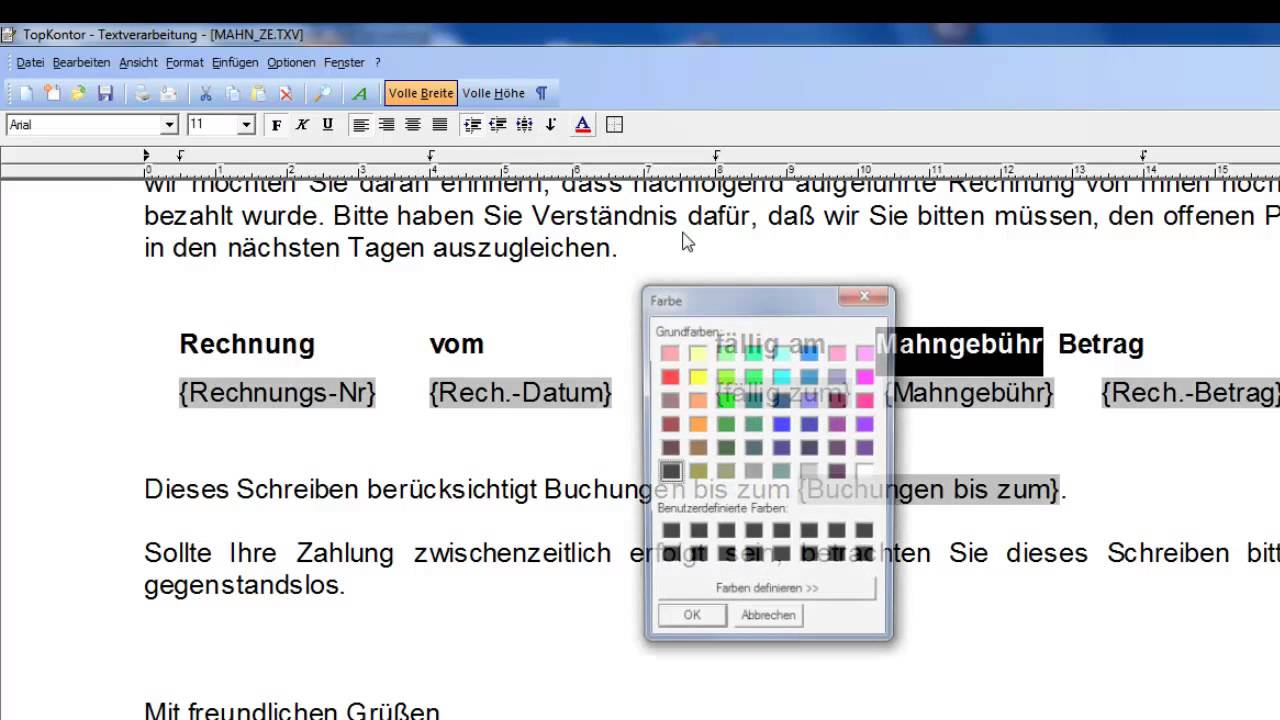Pick the pure red basic color swatch
The width and height of the screenshot is (1280, 720).
tap(670, 376)
